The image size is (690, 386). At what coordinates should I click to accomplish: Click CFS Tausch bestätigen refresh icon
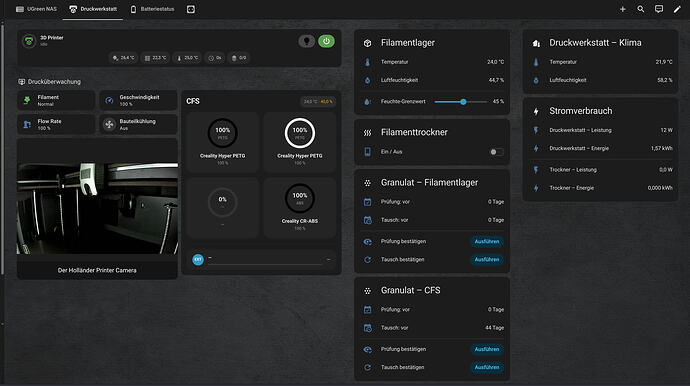pos(367,368)
